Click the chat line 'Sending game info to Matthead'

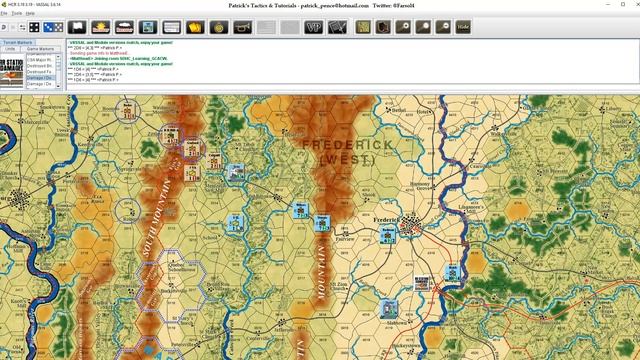click(x=99, y=53)
